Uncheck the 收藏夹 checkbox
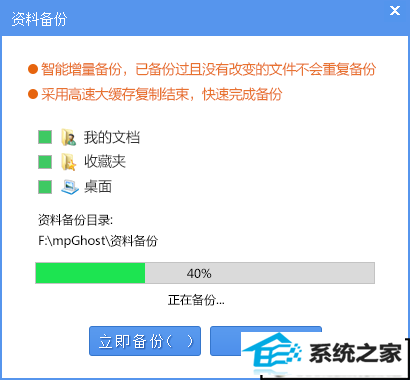 pos(45,162)
